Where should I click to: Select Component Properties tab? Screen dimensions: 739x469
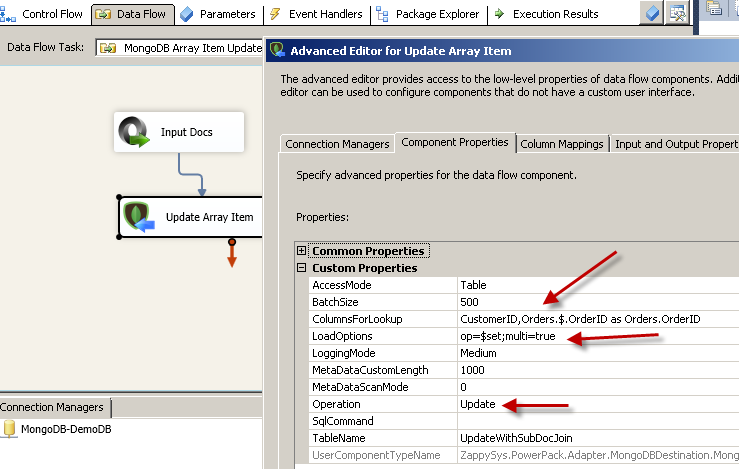(x=455, y=142)
